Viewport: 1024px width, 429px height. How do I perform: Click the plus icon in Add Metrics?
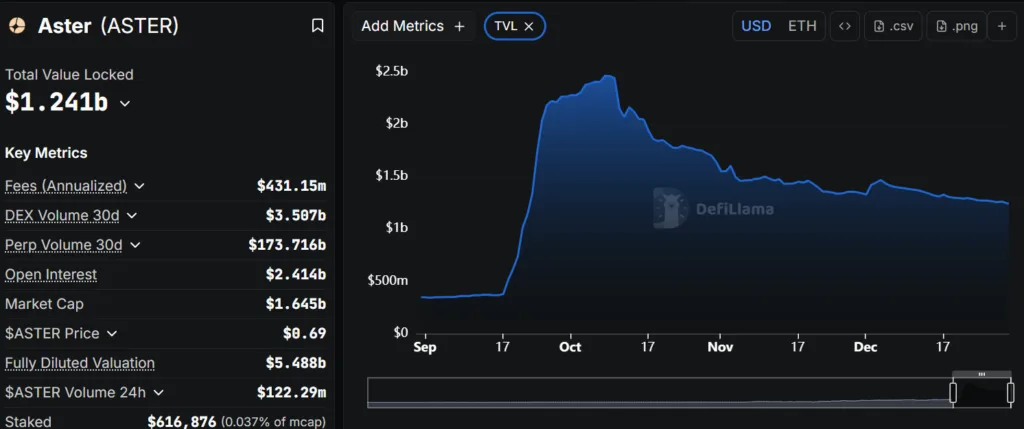click(x=459, y=26)
